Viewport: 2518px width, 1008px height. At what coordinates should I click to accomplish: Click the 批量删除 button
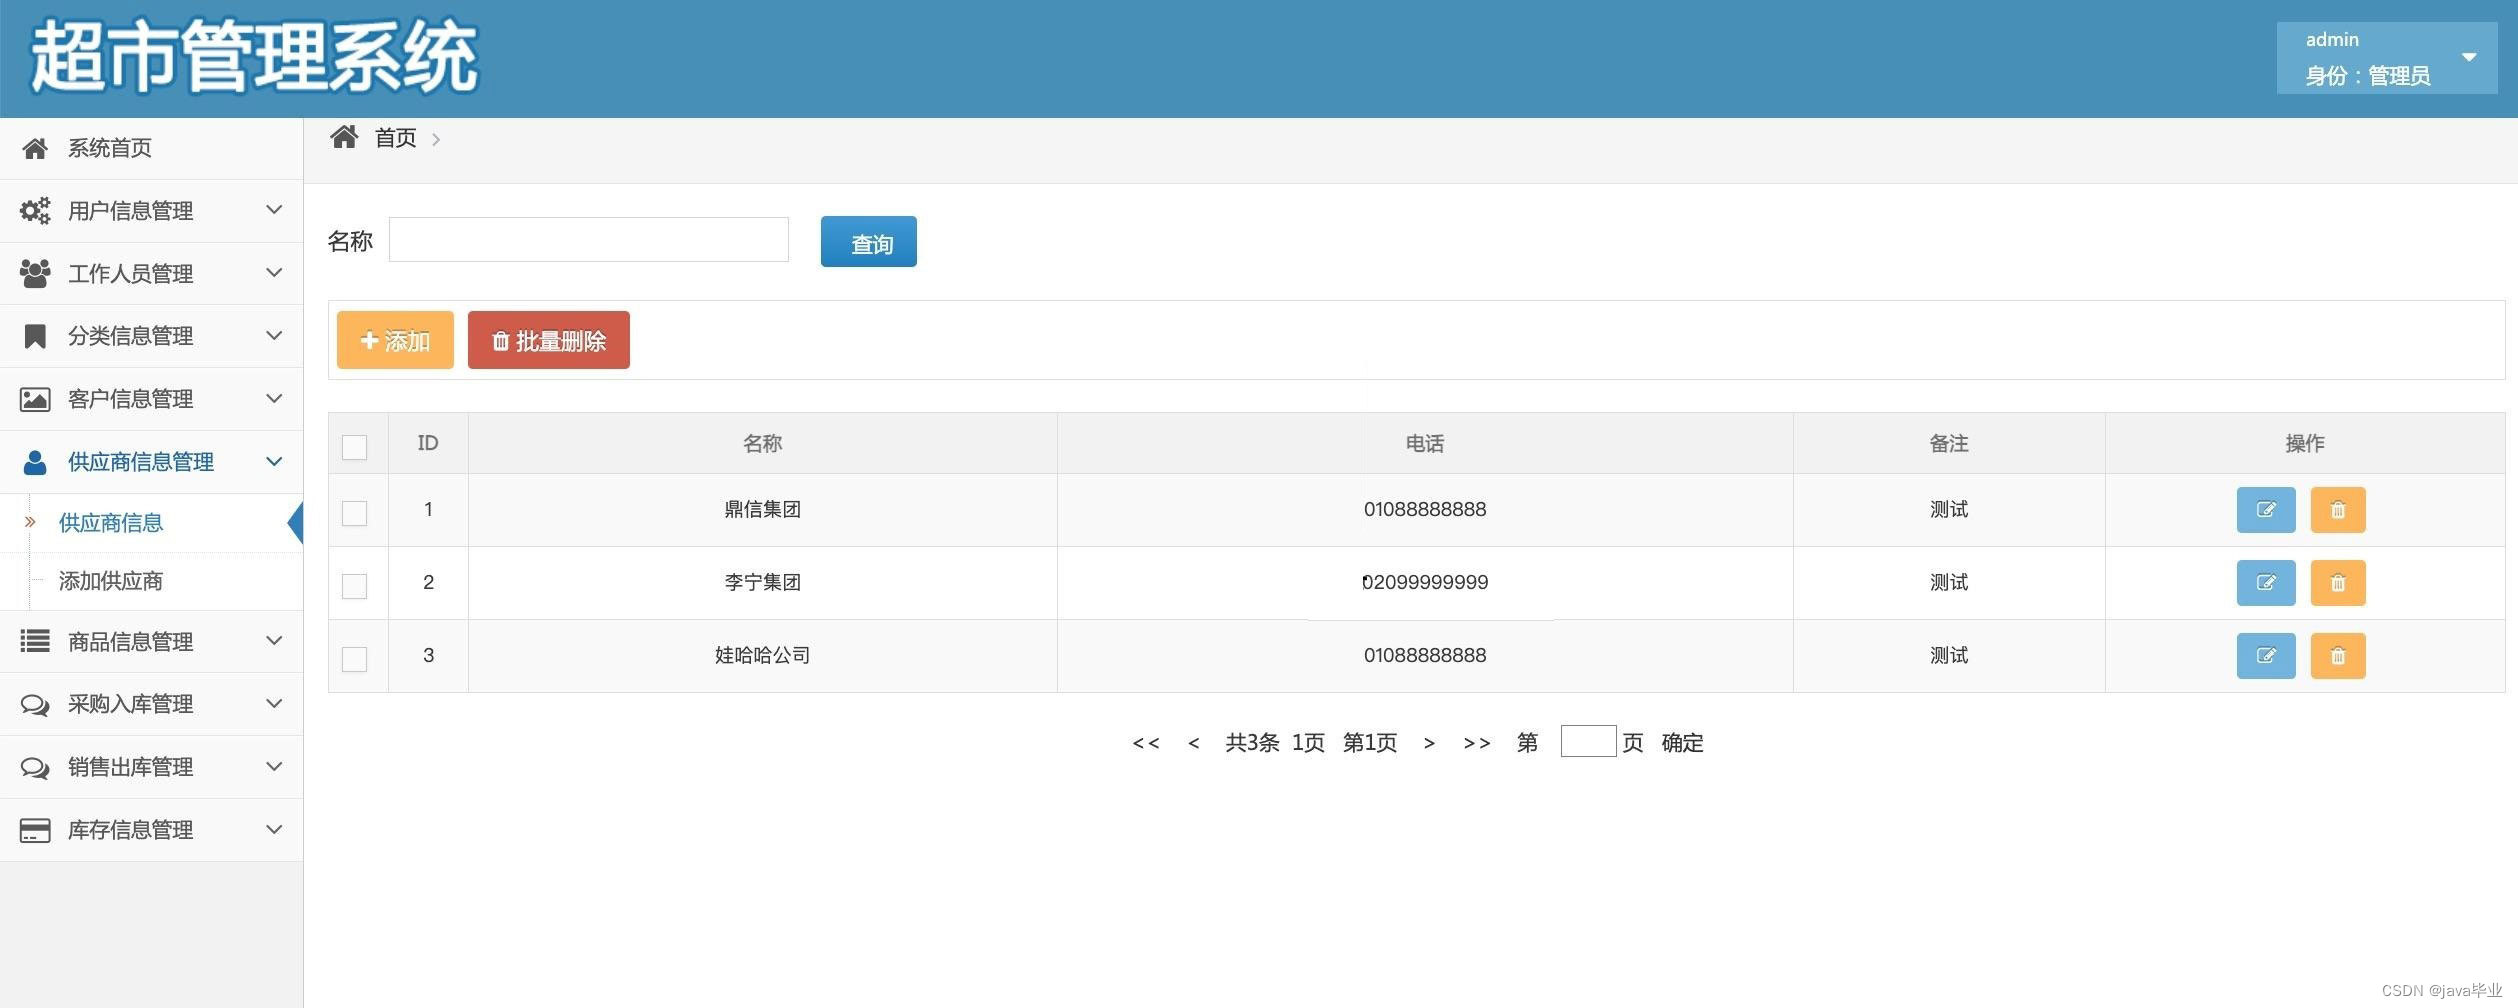click(x=549, y=340)
